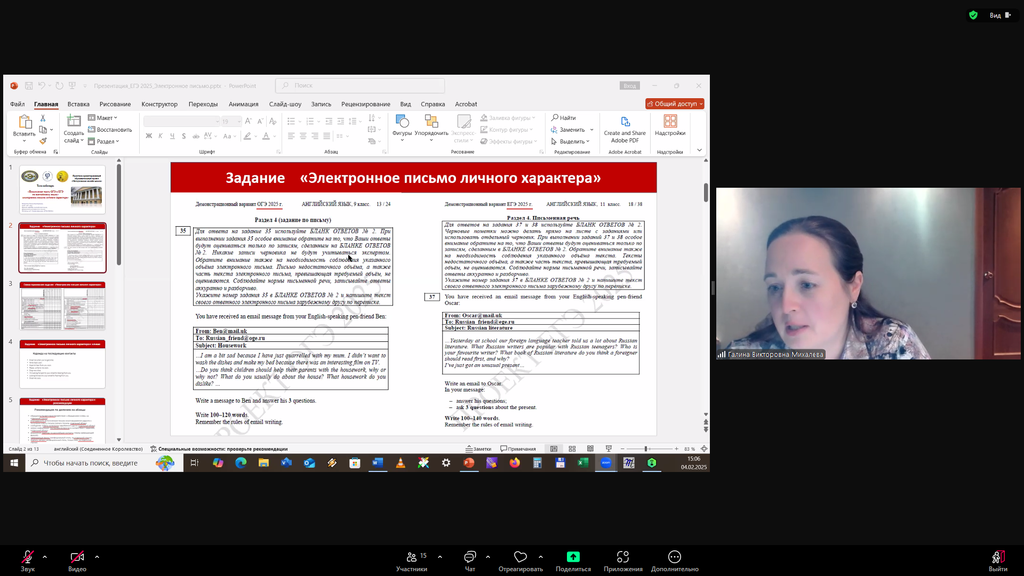
Task: Select slide 3 thumbnail
Action: pyautogui.click(x=62, y=306)
